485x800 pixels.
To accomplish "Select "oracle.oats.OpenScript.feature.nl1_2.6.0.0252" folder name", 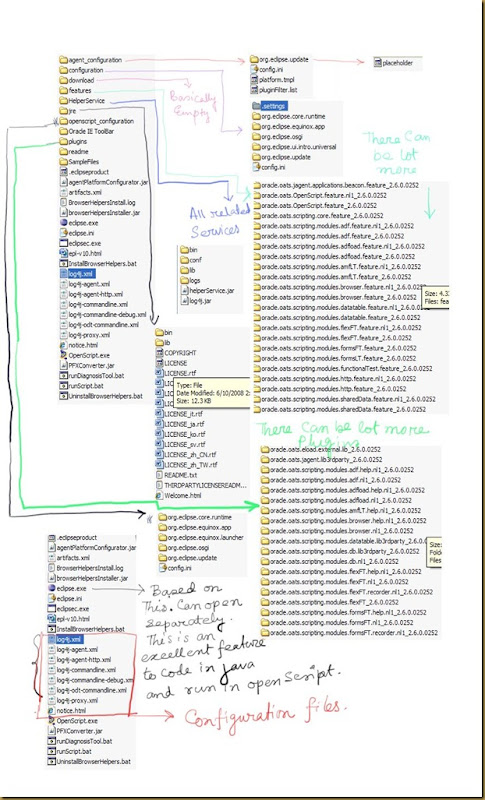I will click(x=324, y=195).
